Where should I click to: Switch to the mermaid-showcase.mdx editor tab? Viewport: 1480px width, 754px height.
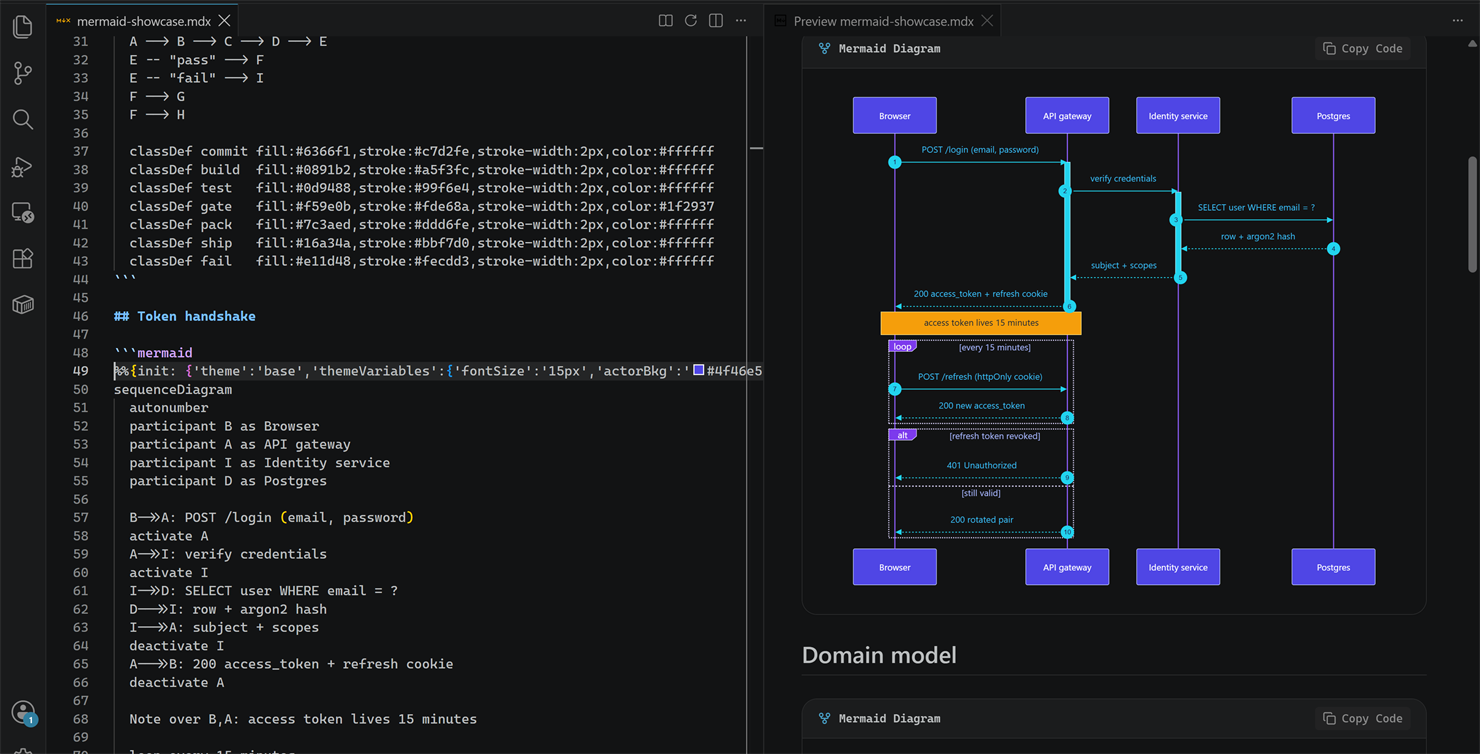tap(142, 20)
